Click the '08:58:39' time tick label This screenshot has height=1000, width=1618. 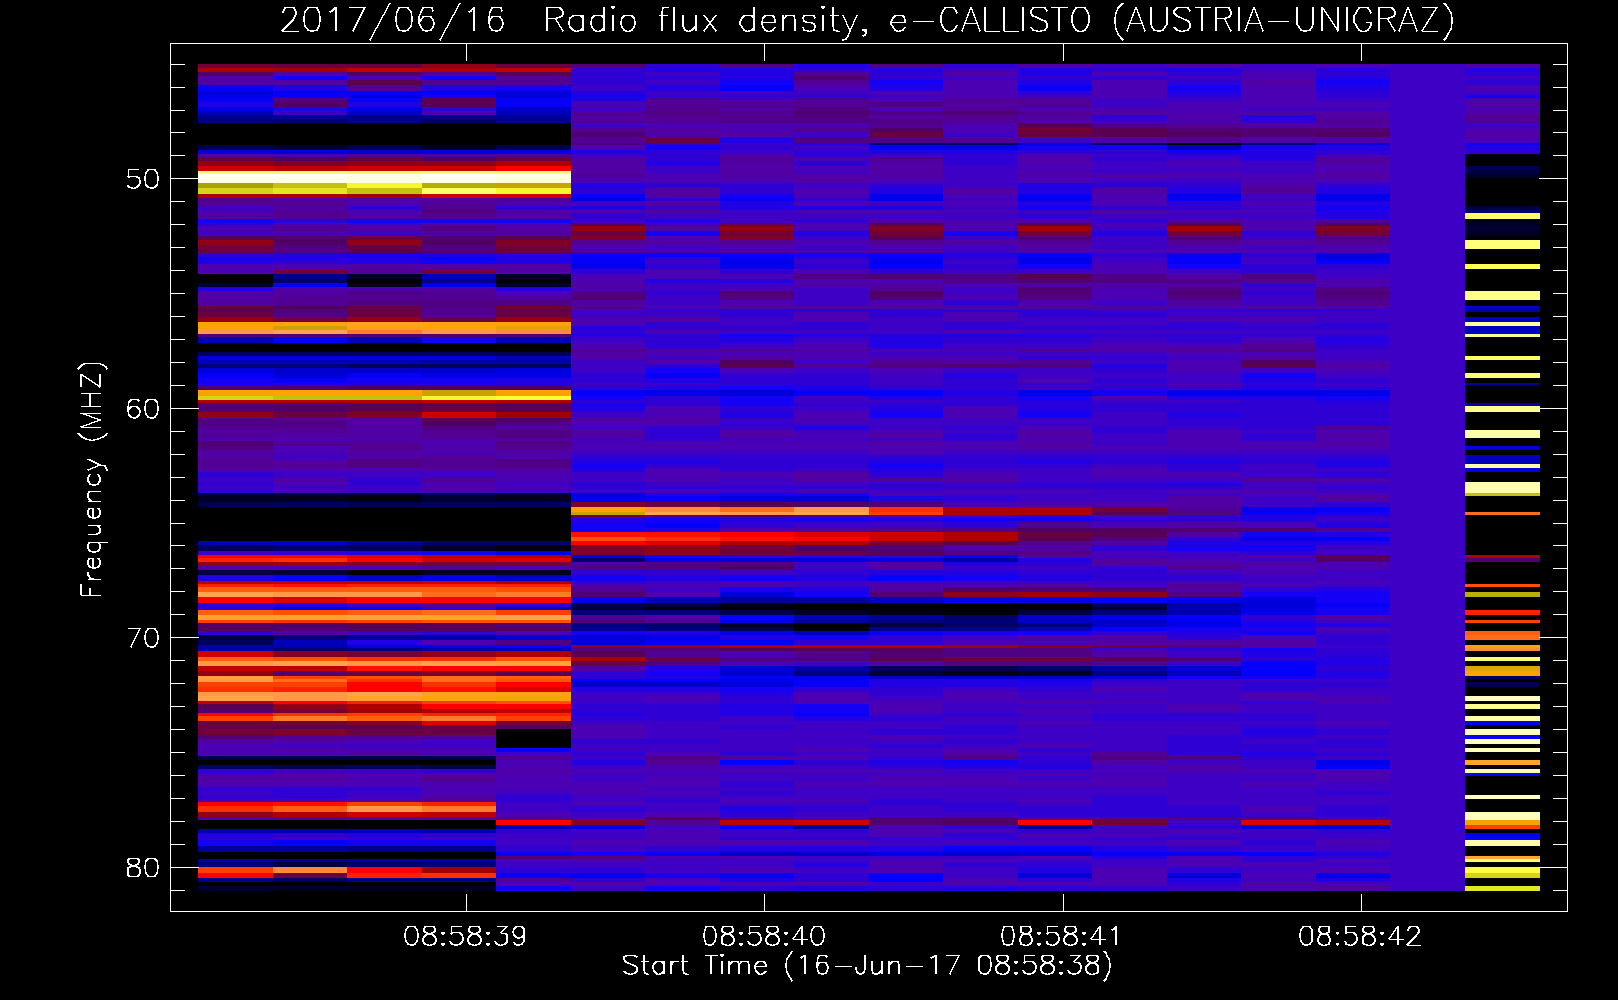pos(465,937)
